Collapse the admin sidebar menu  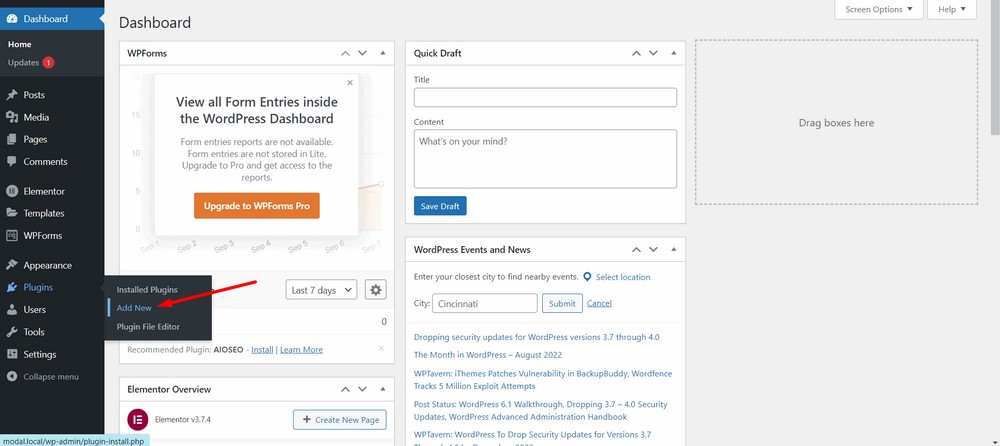pos(52,376)
